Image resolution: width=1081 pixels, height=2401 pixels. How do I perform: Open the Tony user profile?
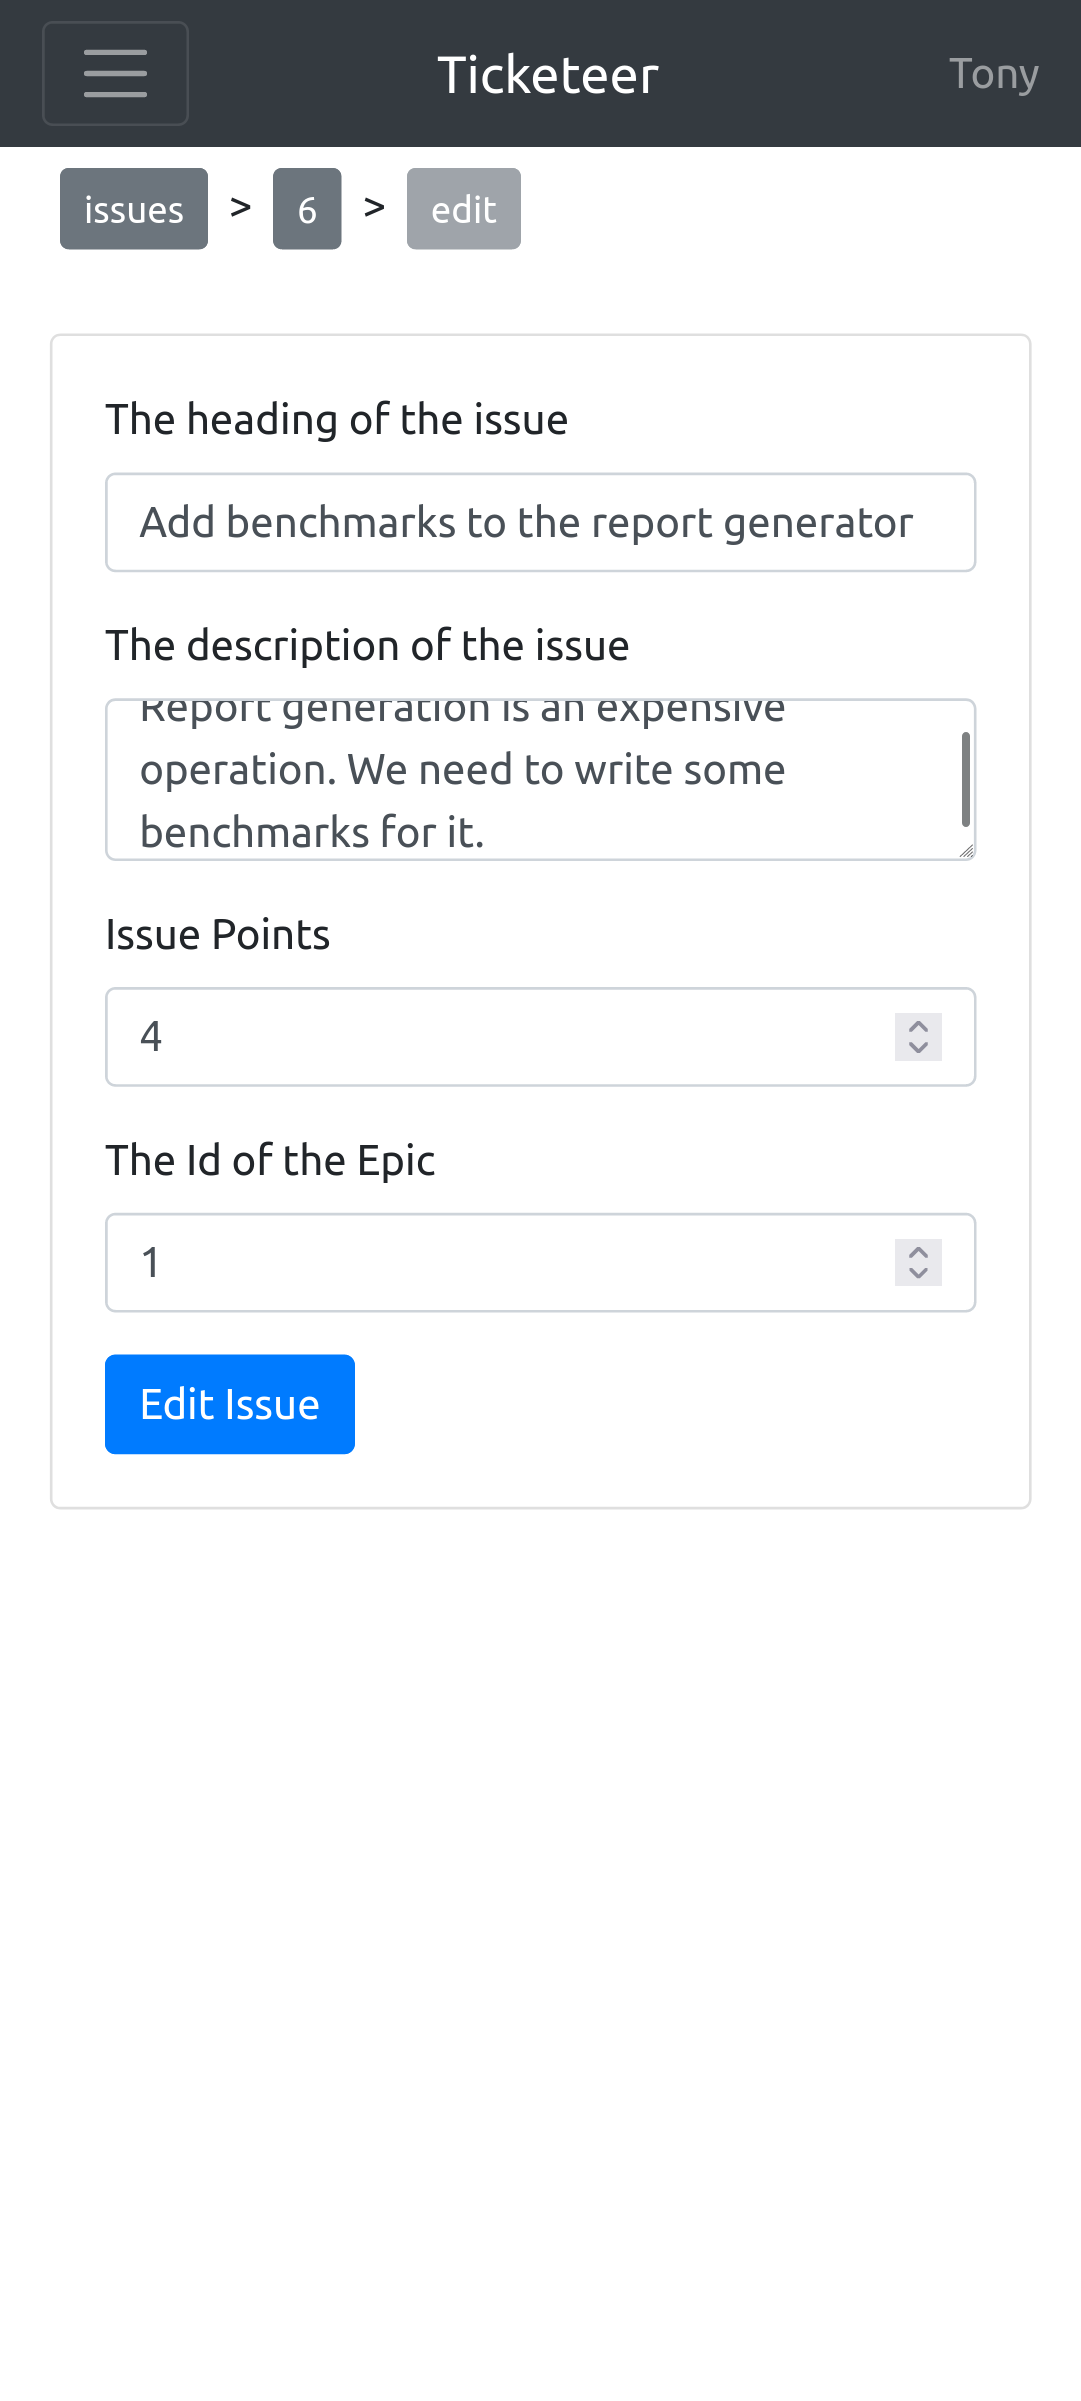pos(994,73)
